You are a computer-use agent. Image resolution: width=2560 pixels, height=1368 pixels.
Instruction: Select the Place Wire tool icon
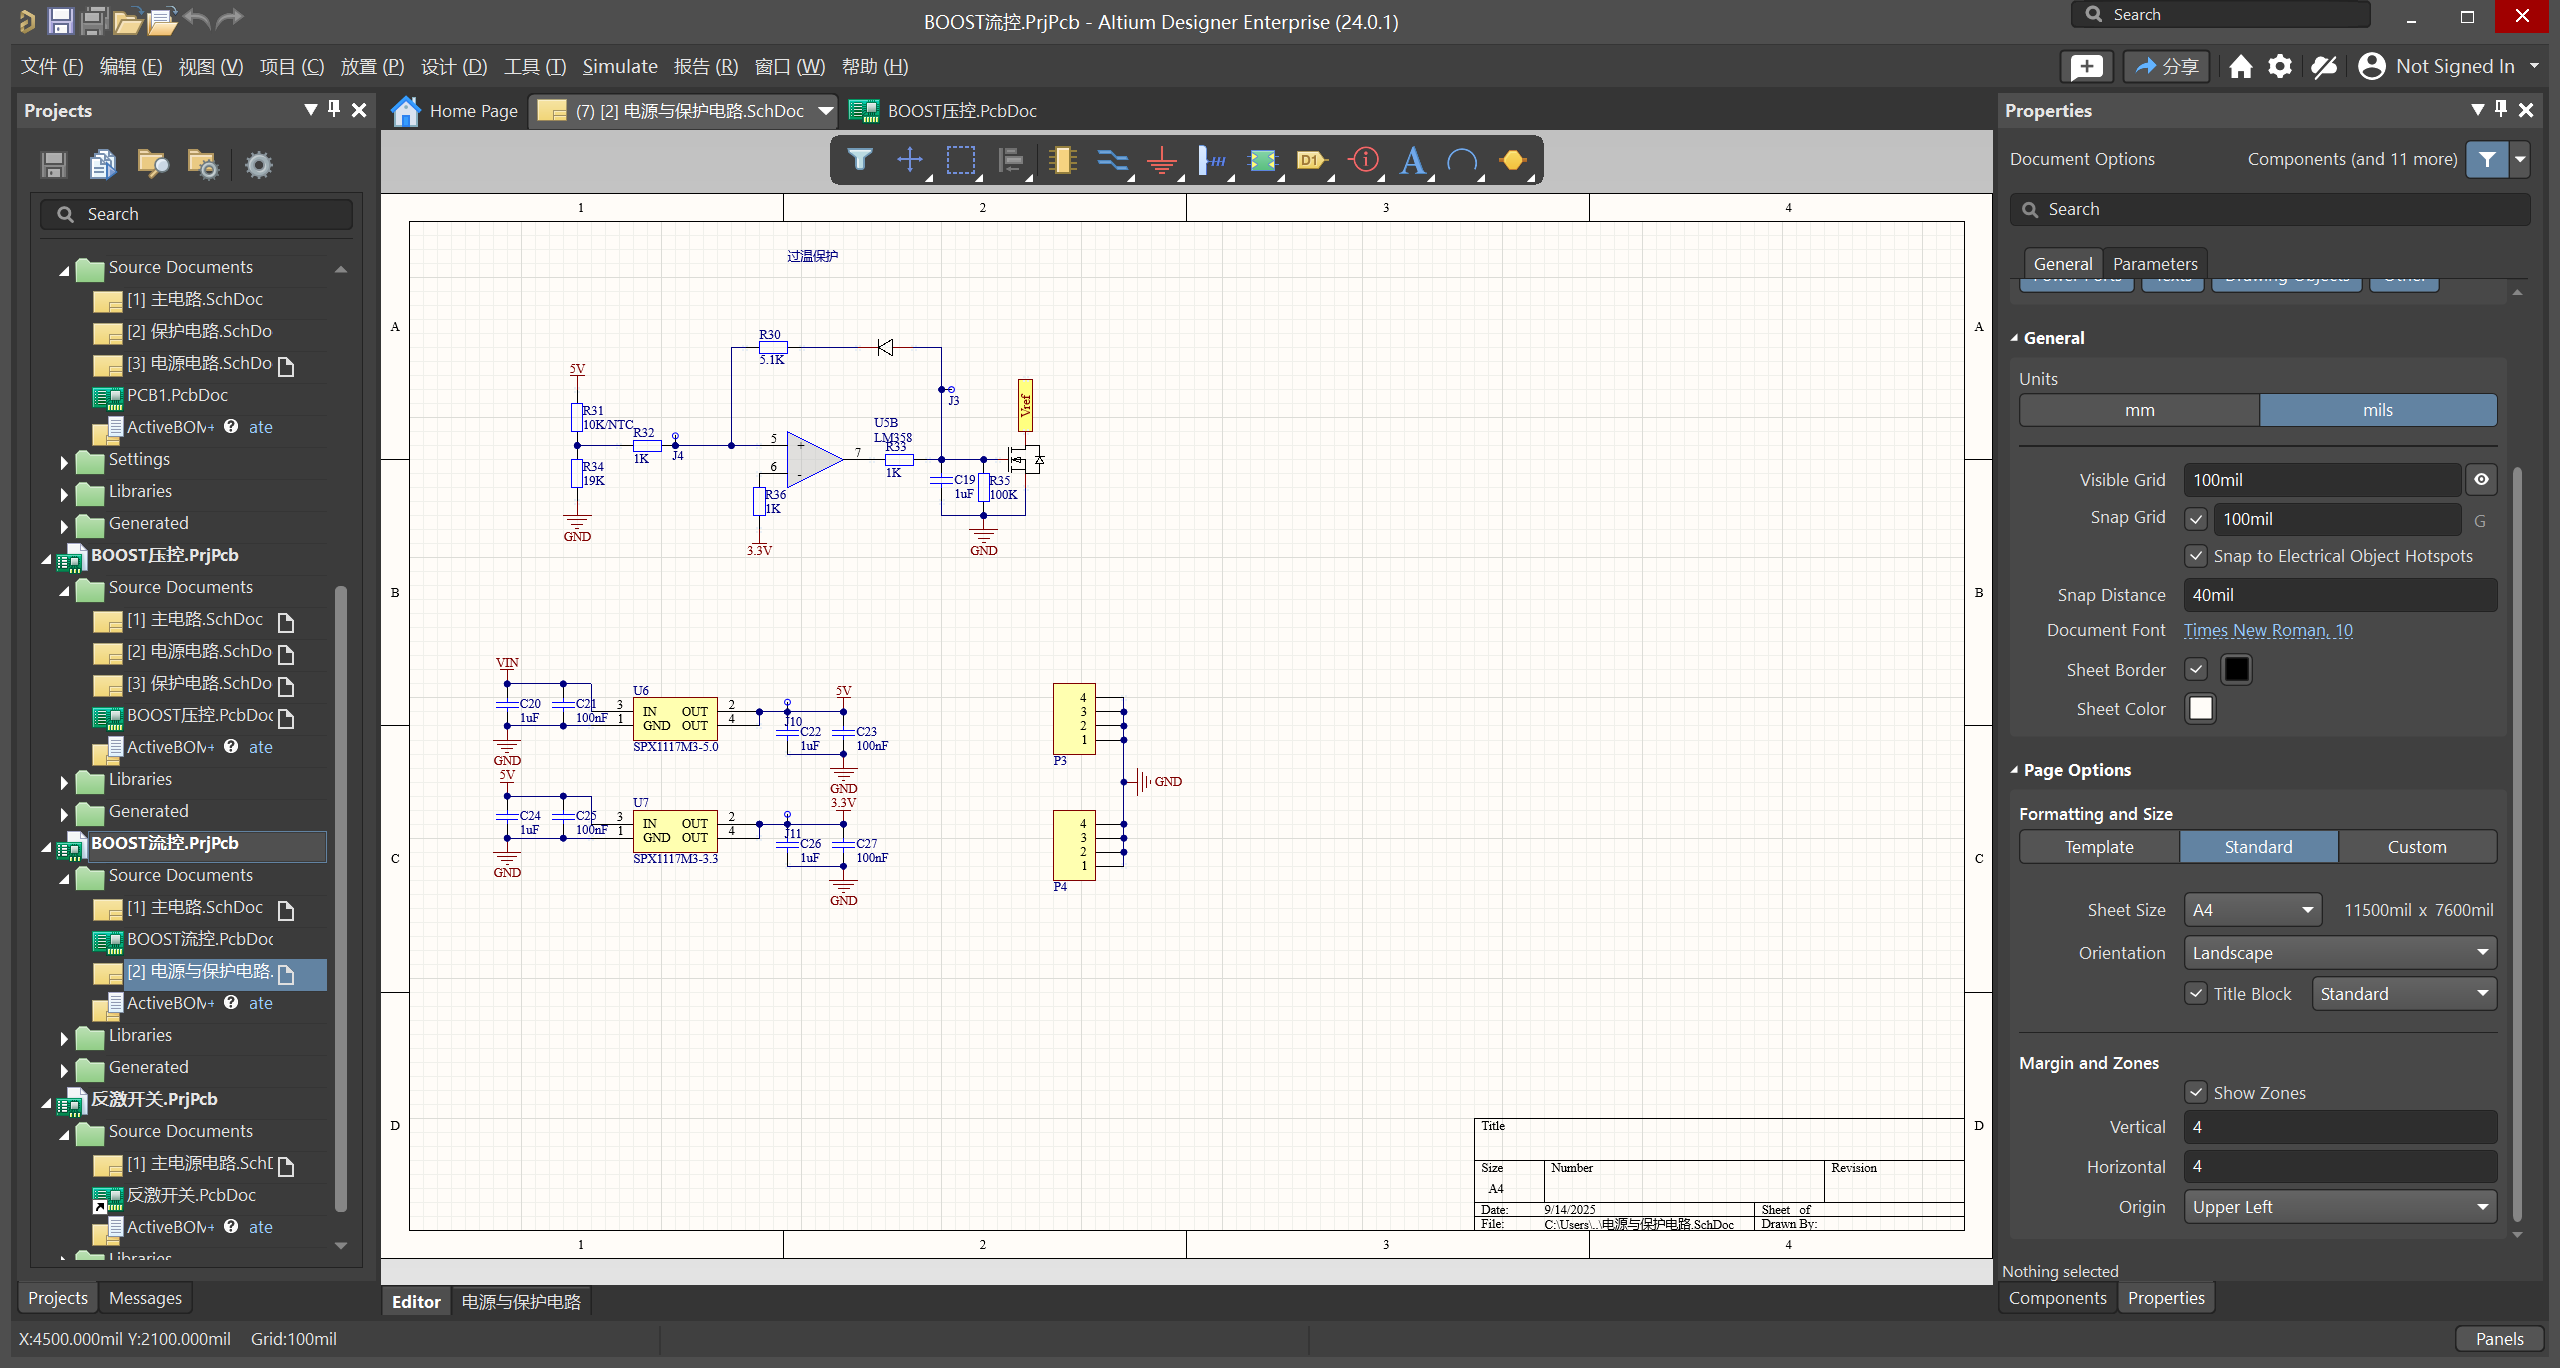pyautogui.click(x=1112, y=160)
